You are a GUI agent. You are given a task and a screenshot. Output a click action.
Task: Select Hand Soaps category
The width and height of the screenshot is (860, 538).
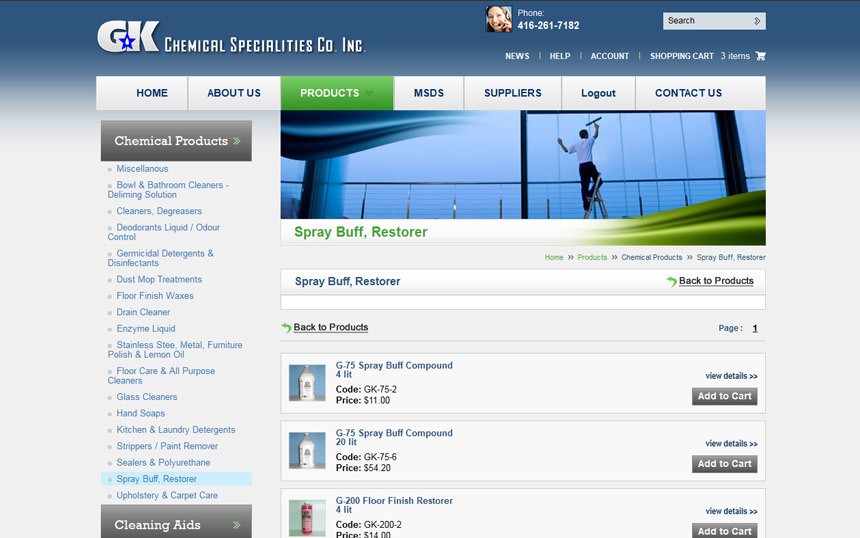tap(140, 414)
